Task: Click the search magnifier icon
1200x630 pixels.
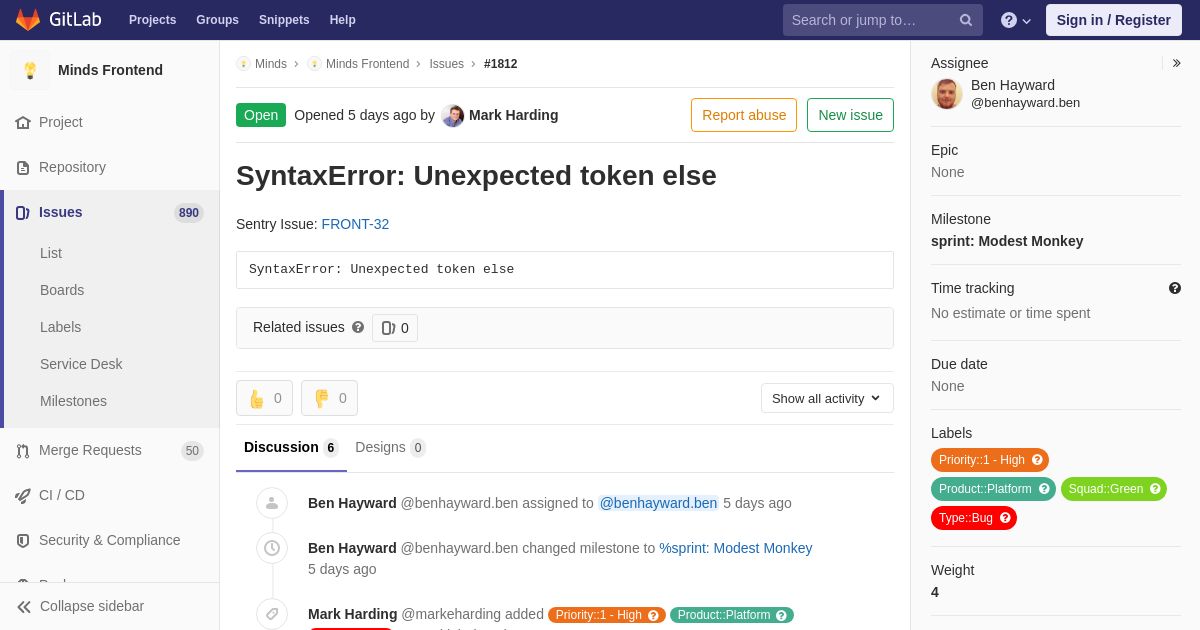Action: pyautogui.click(x=966, y=20)
